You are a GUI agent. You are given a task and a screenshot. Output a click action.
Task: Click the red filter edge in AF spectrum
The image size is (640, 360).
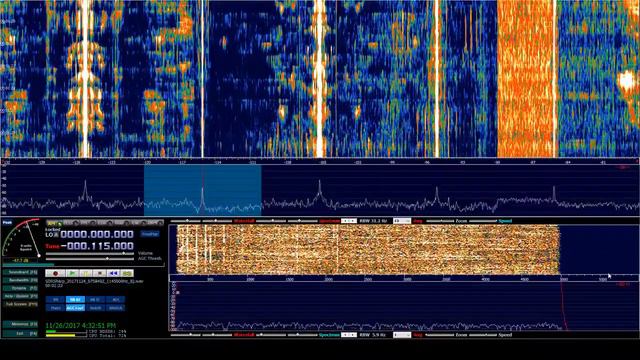pyautogui.click(x=563, y=306)
